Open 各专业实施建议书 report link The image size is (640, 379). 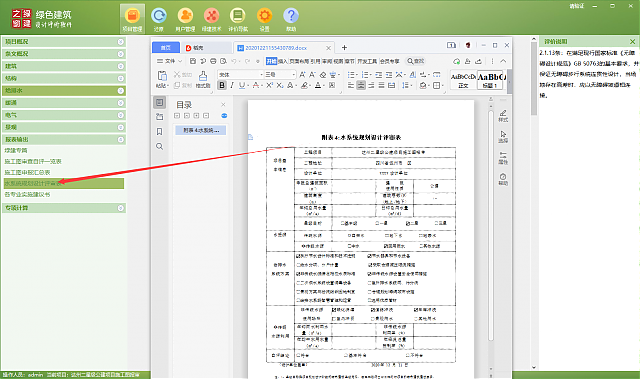(27, 195)
